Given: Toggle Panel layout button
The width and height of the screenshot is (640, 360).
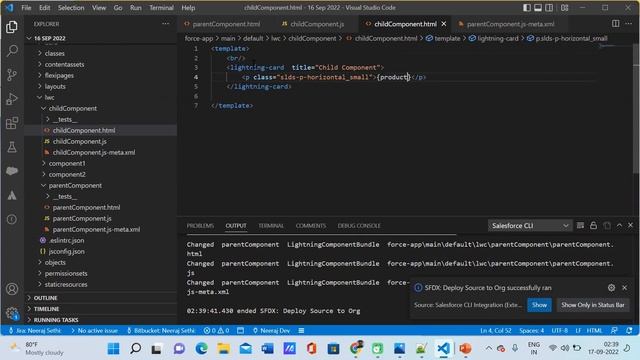Looking at the screenshot, I should (x=538, y=8).
